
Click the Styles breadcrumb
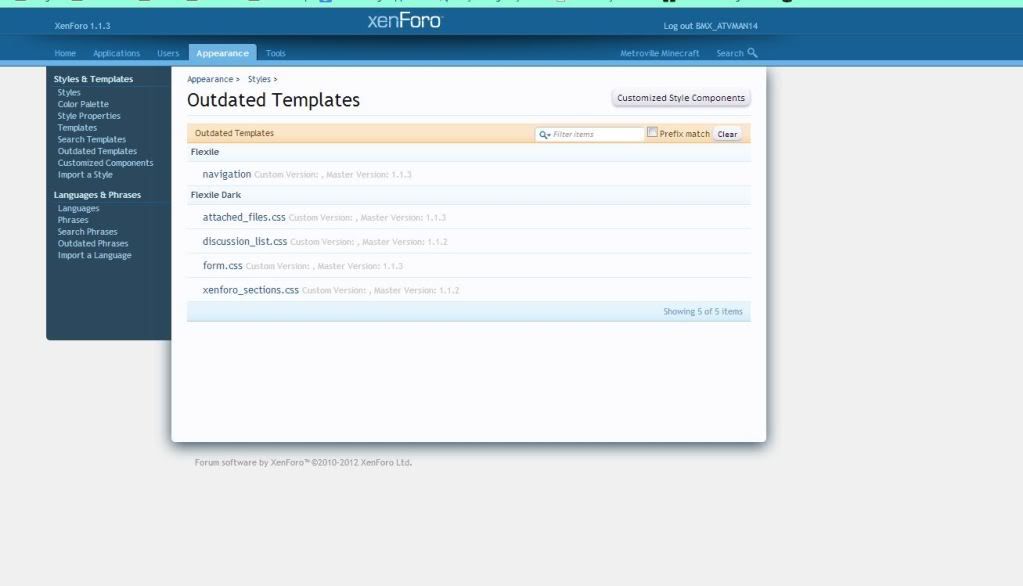click(259, 80)
